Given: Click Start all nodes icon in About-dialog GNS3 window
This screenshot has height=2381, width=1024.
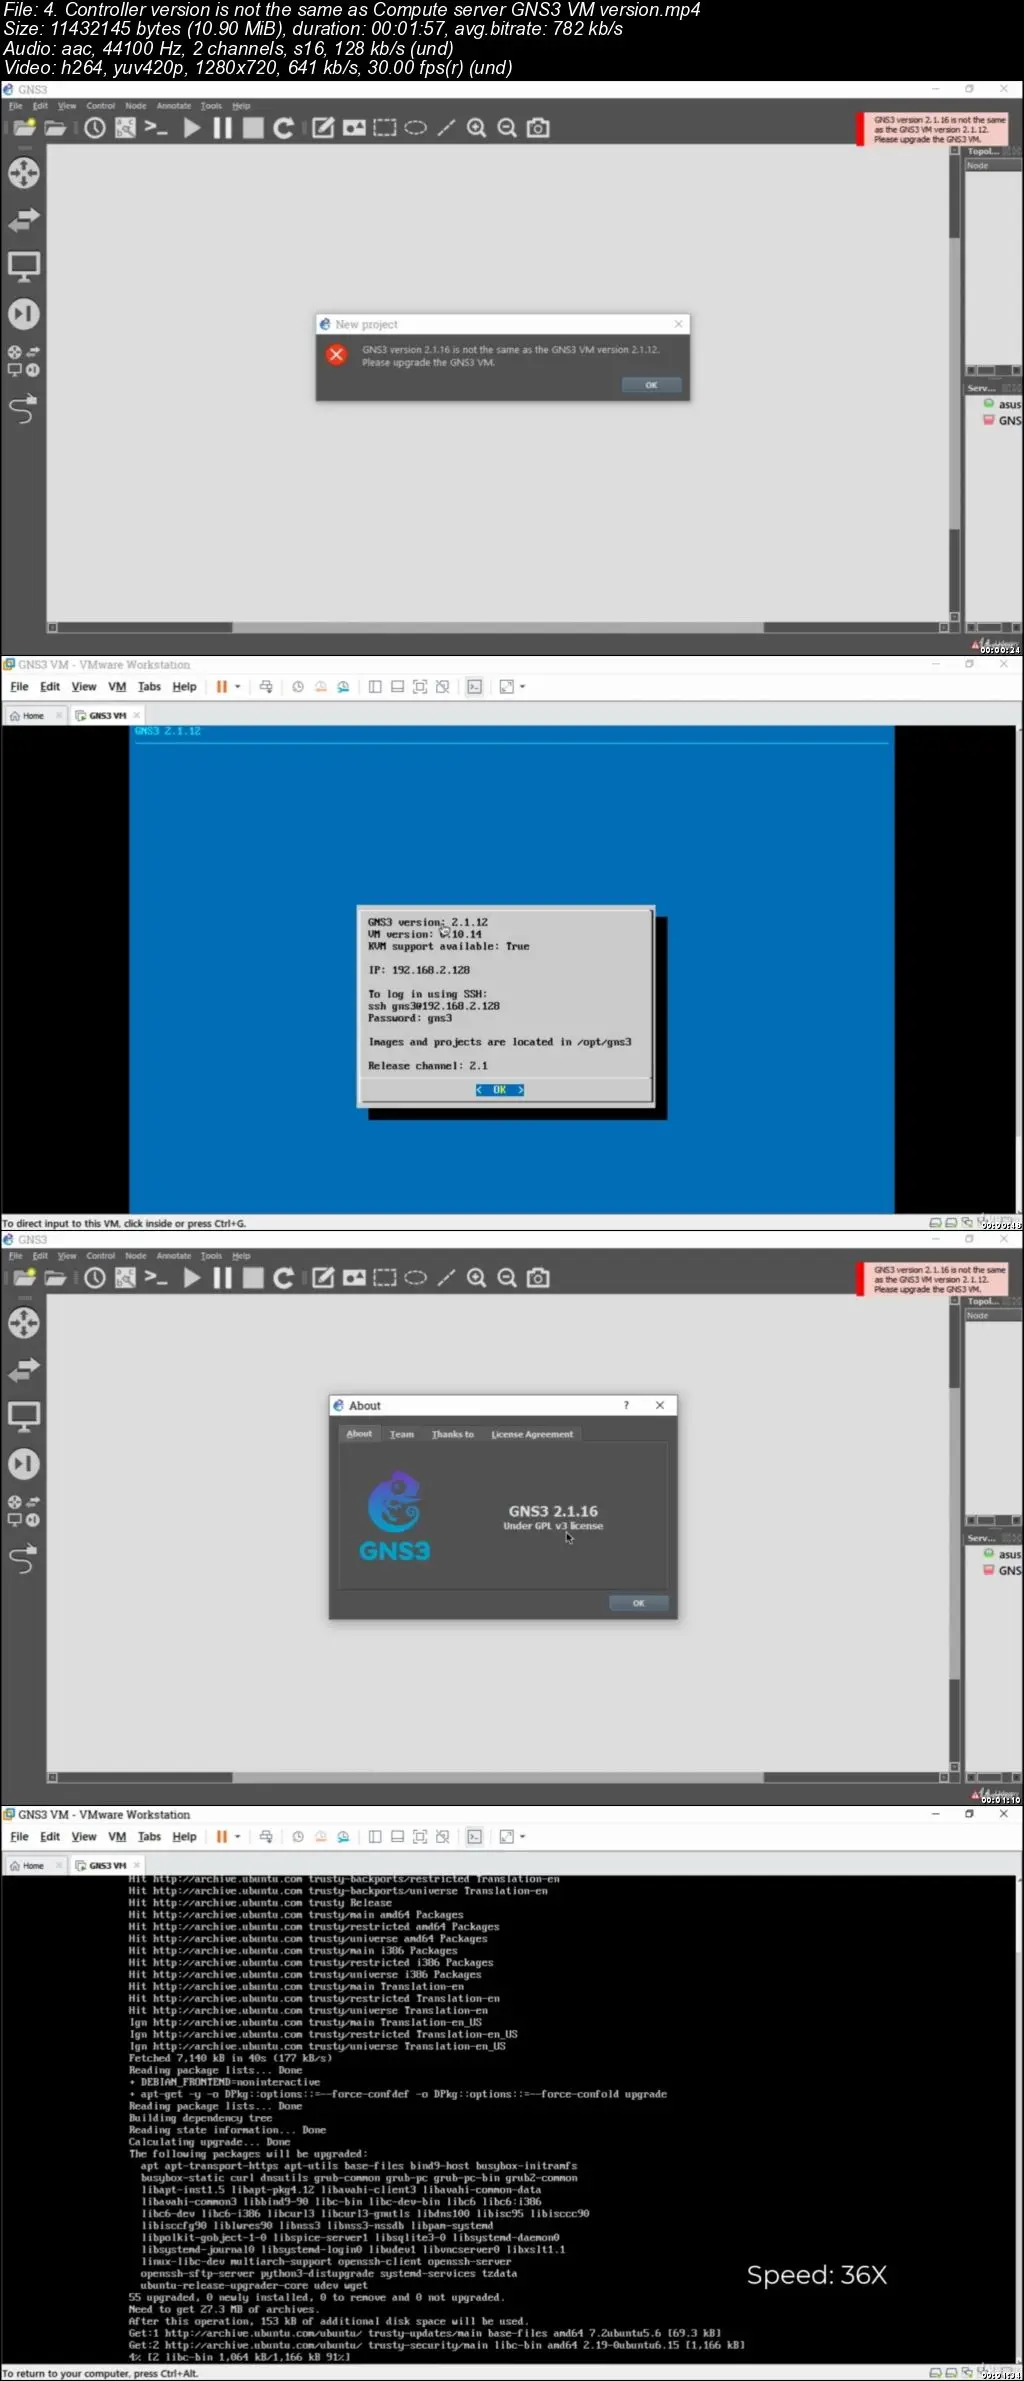Looking at the screenshot, I should [192, 1278].
